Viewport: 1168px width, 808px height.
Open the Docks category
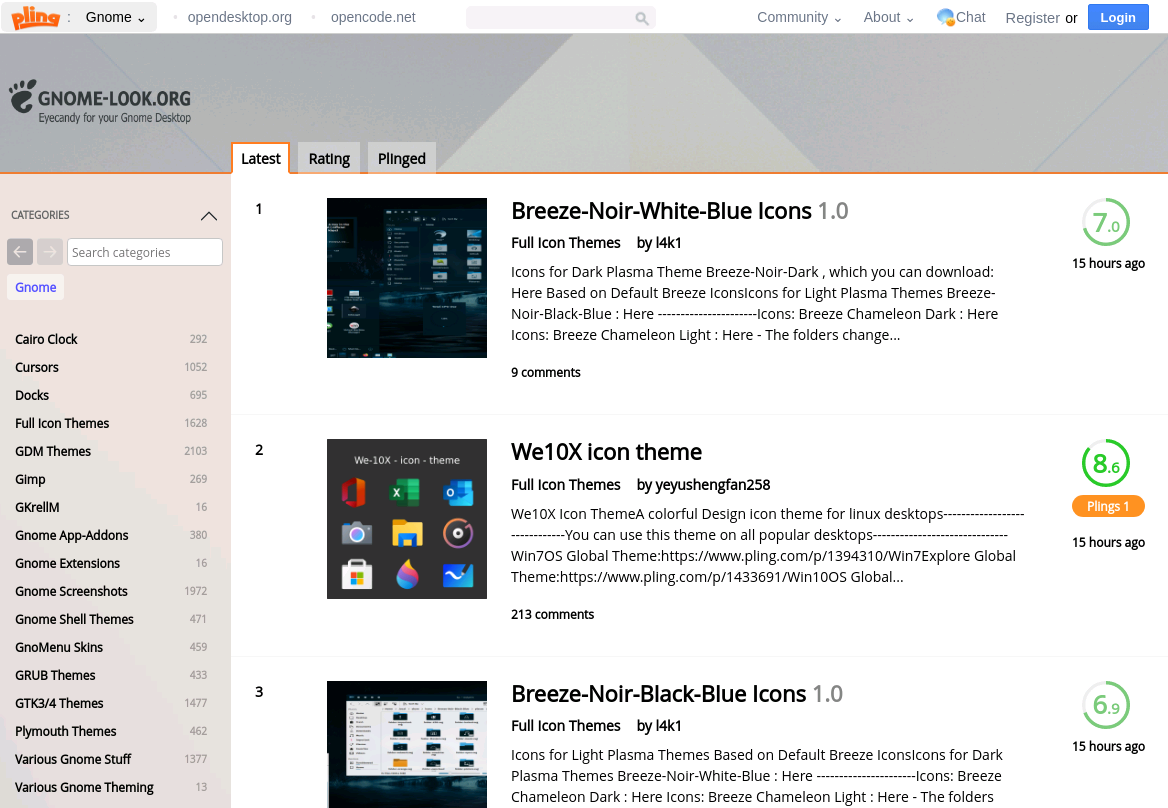(32, 395)
